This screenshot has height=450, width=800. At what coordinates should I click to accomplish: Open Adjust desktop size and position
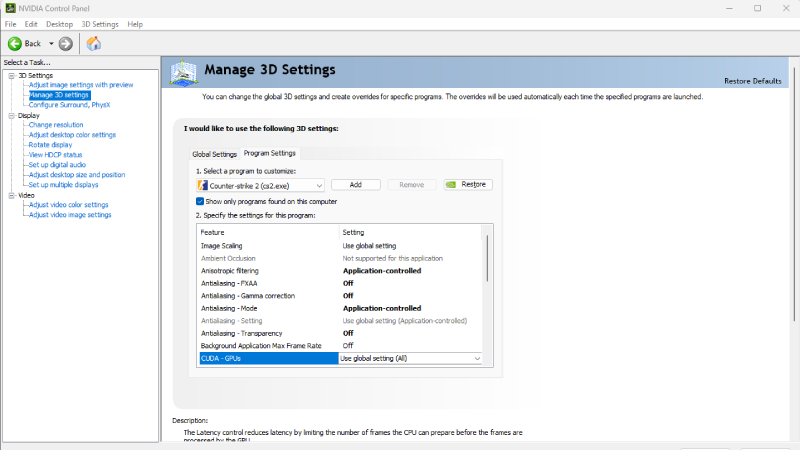click(x=77, y=174)
